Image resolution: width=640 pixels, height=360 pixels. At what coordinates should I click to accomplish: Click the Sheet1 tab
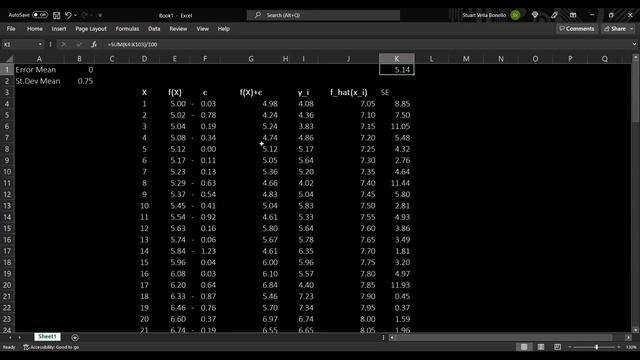point(47,337)
